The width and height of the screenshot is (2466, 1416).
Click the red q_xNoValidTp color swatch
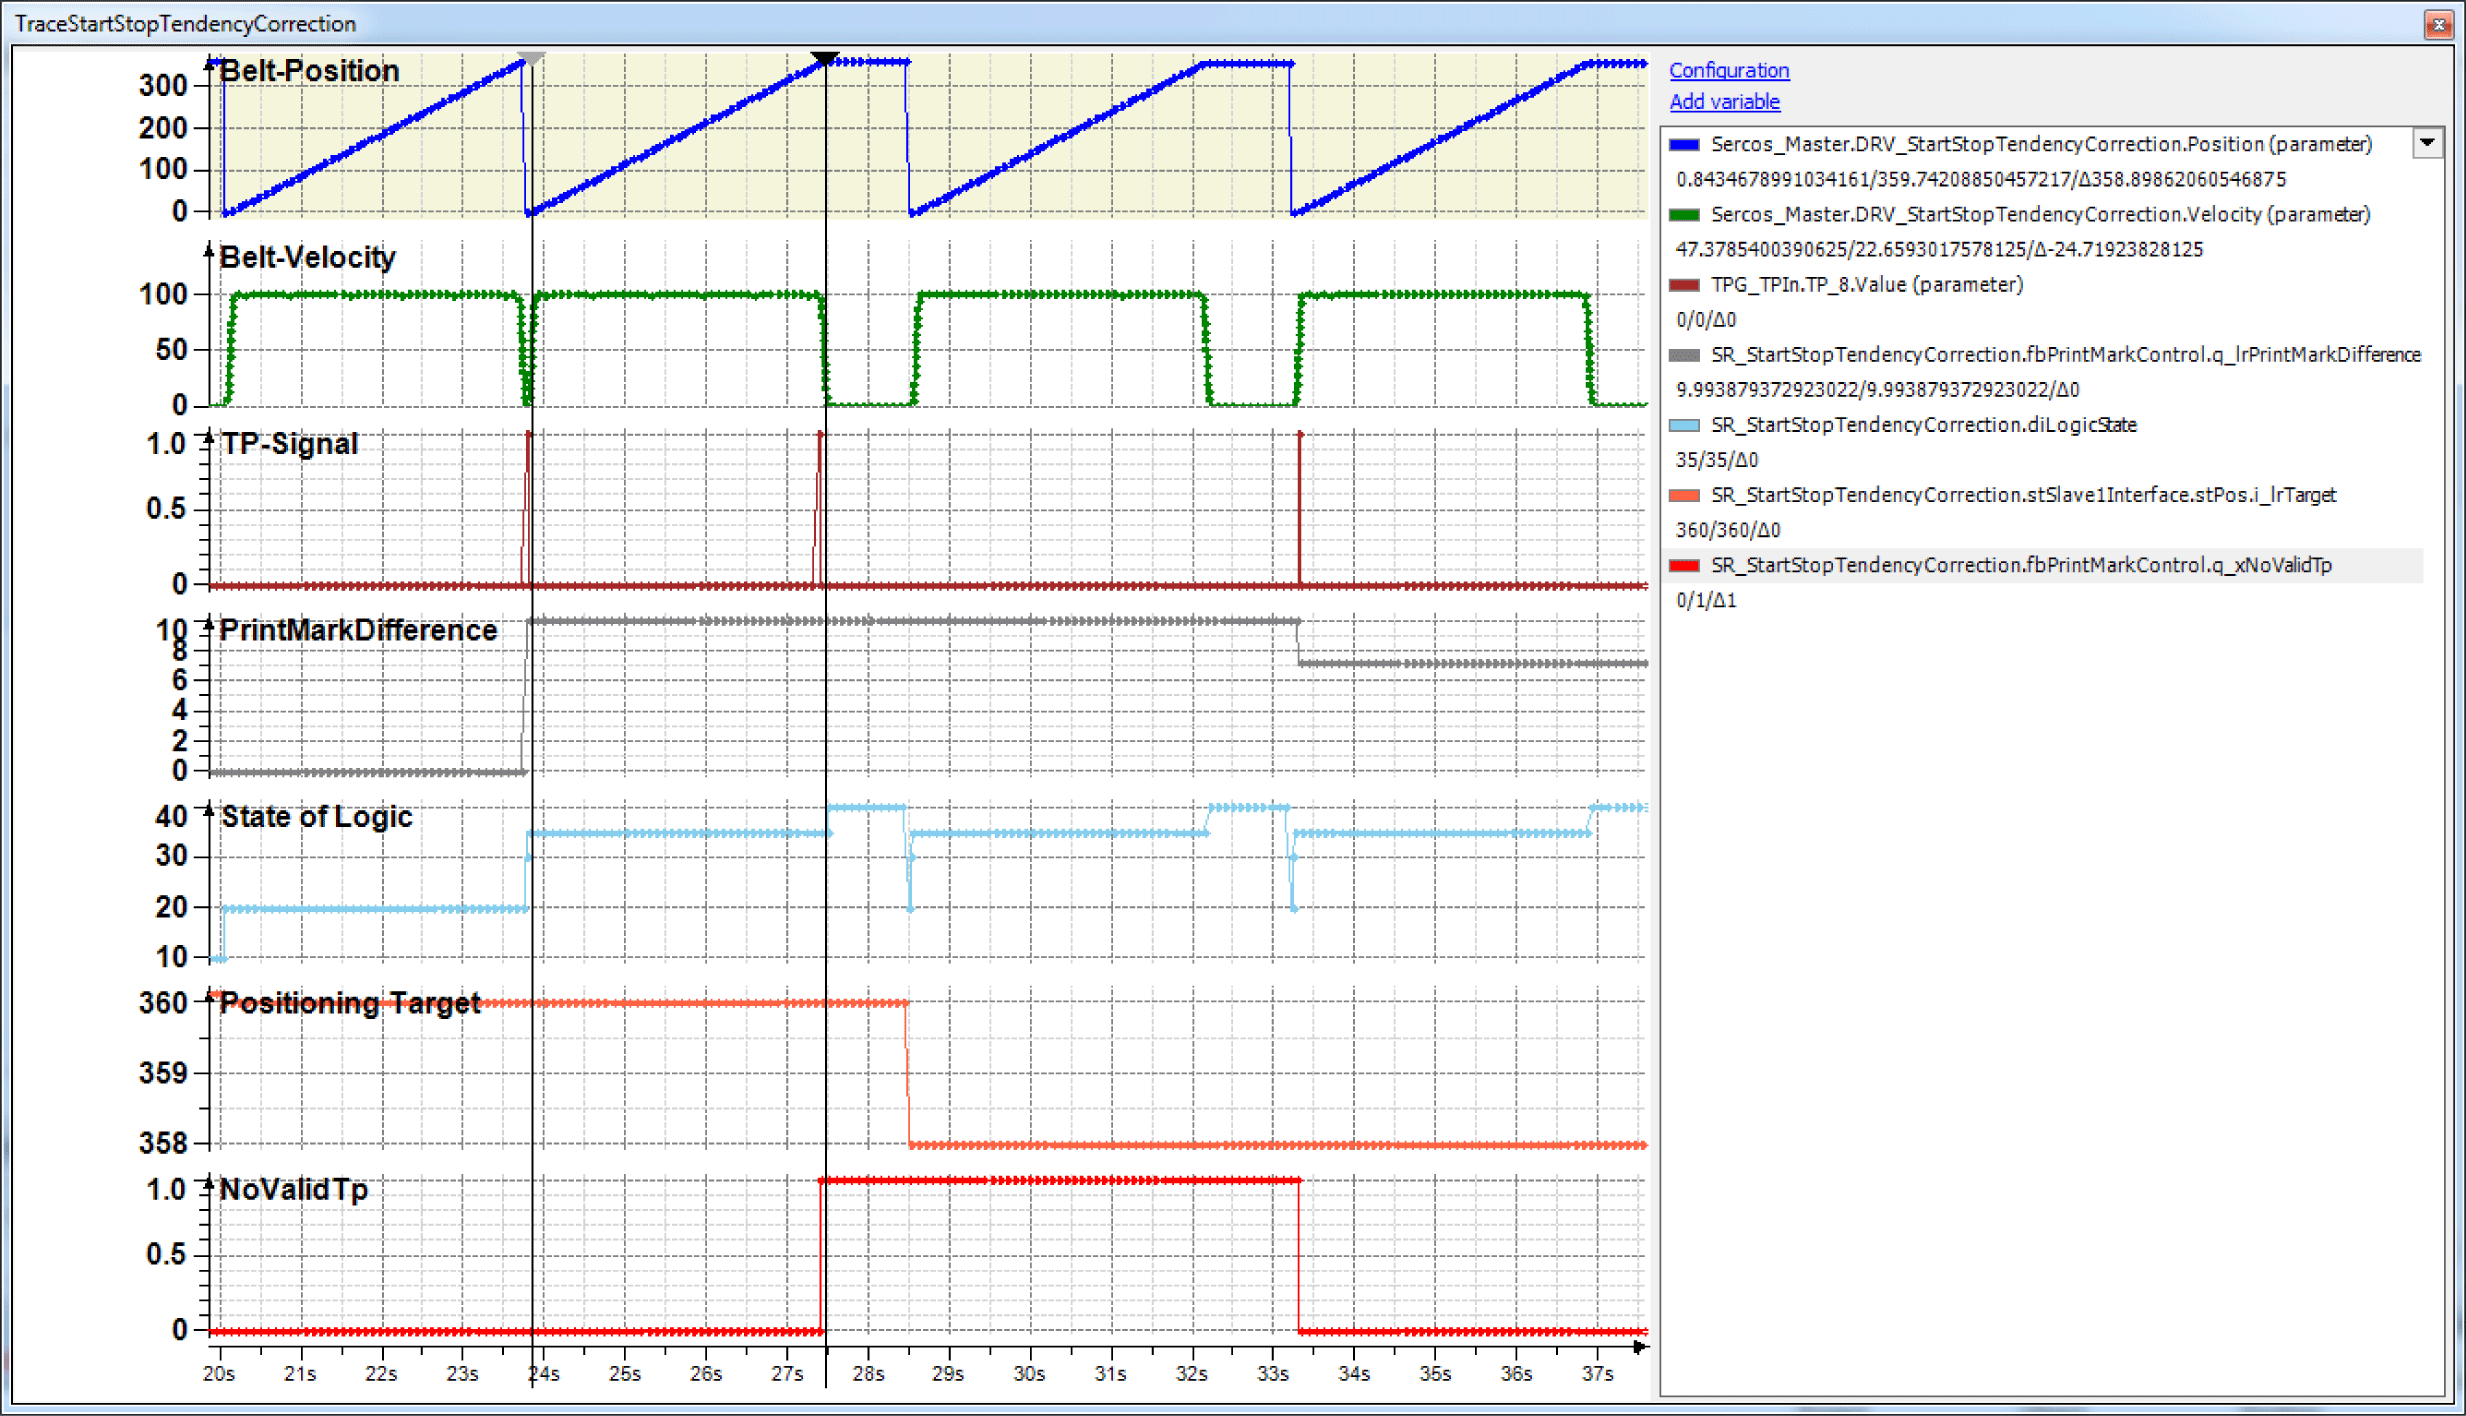(1684, 566)
